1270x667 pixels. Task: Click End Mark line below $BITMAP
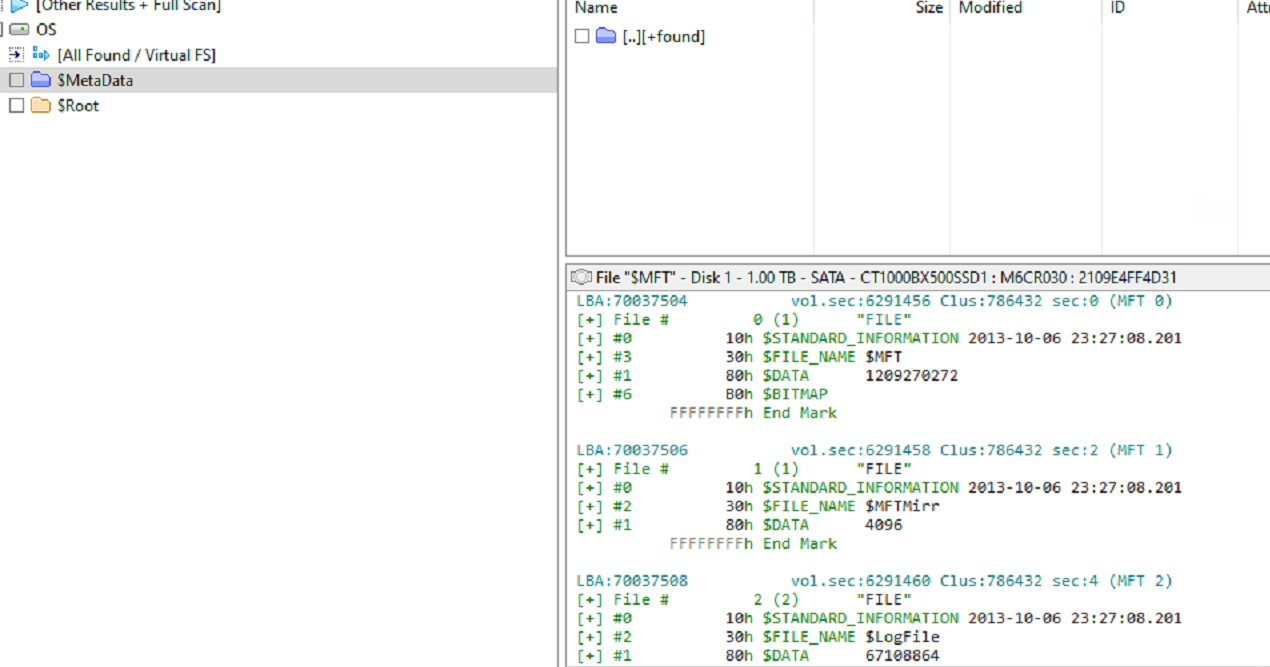coord(753,413)
